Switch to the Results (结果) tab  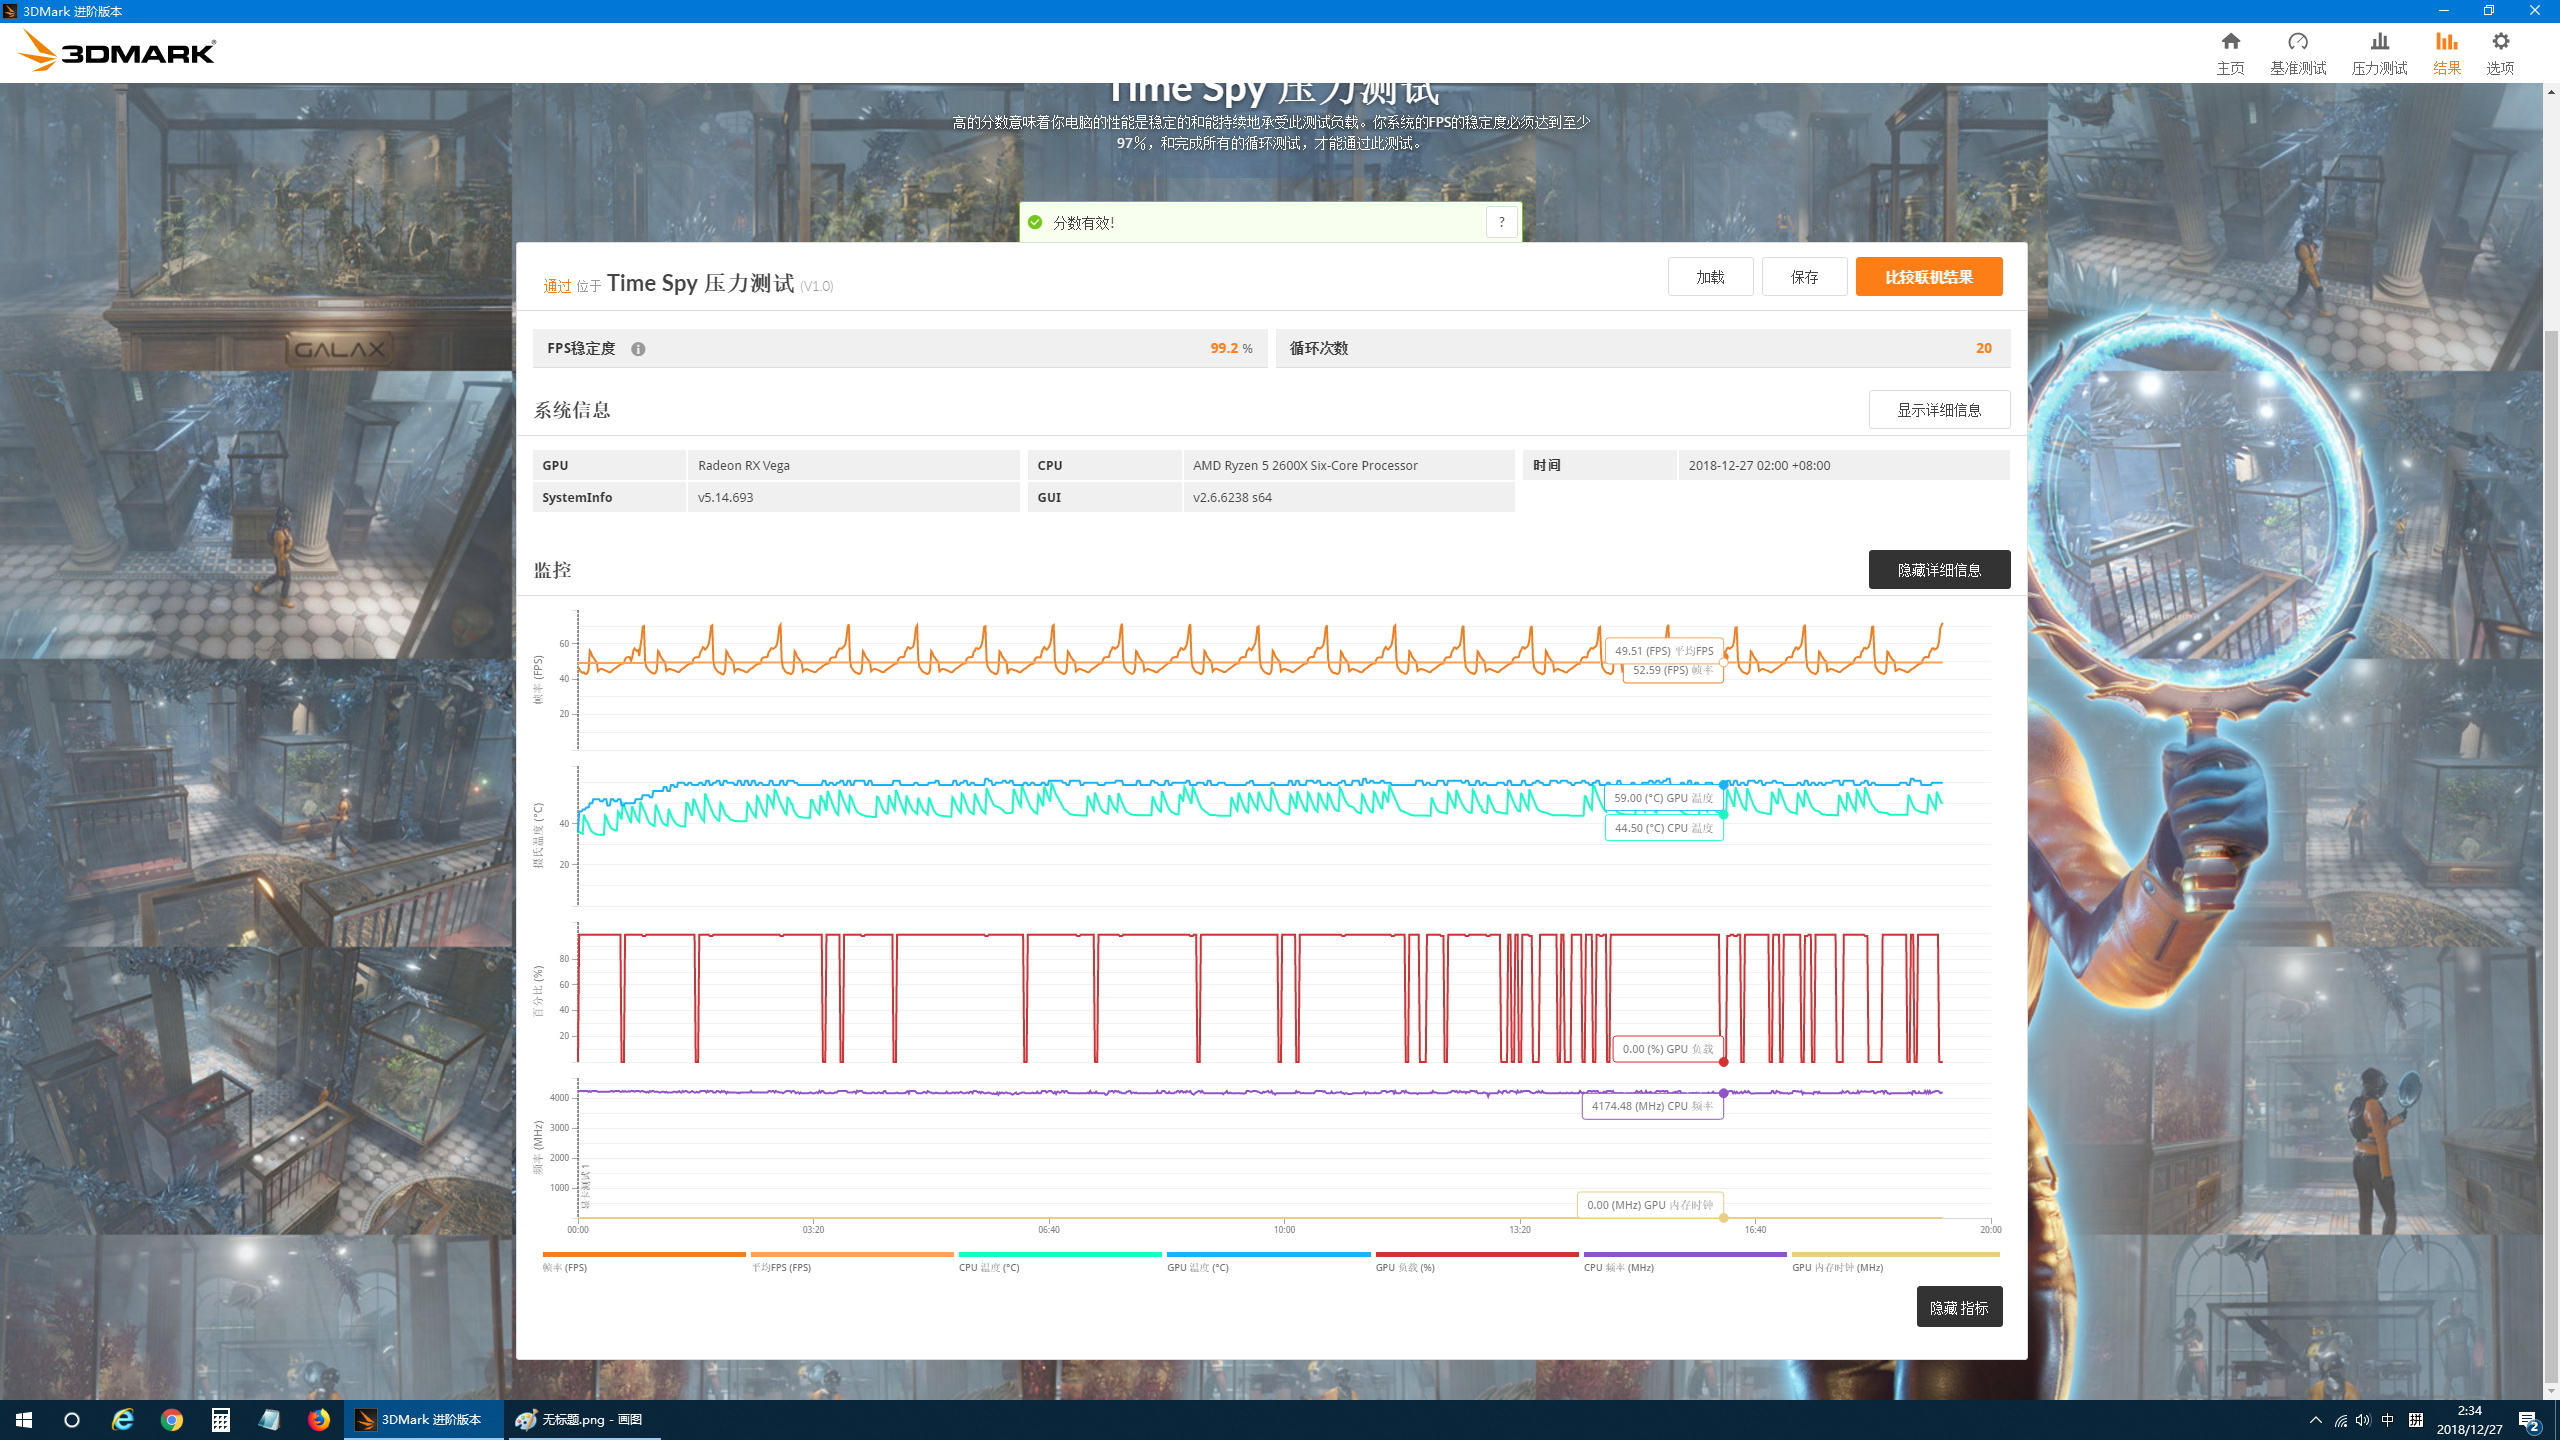pyautogui.click(x=2446, y=52)
